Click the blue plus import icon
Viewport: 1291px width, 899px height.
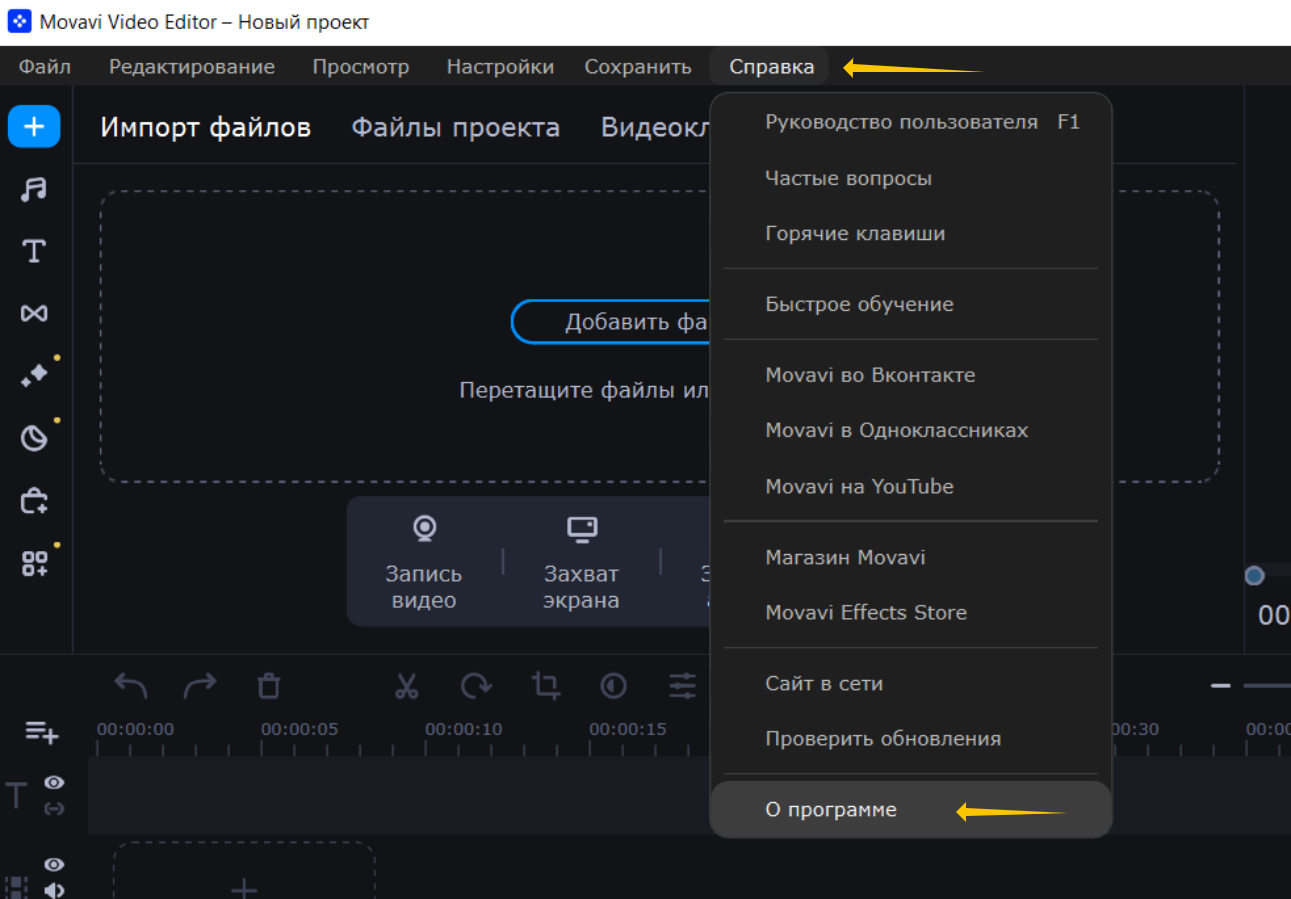[x=34, y=126]
